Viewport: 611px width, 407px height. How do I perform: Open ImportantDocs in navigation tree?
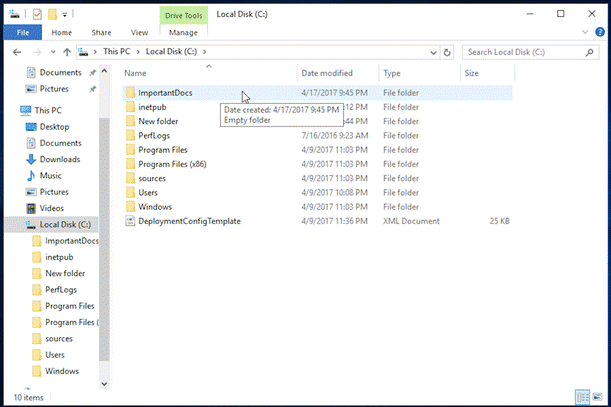coord(71,241)
